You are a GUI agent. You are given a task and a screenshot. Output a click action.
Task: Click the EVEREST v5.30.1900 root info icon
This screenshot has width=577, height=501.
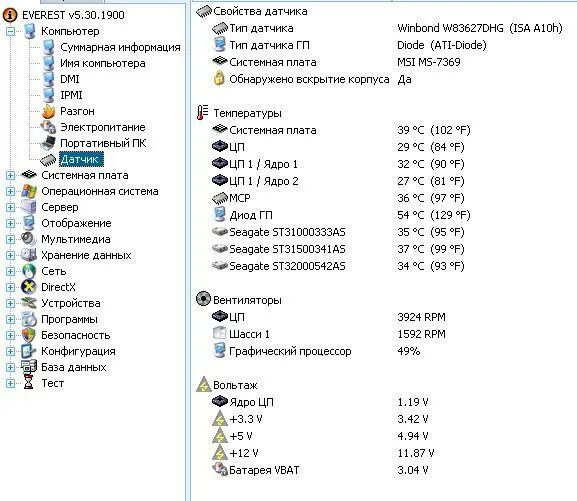coord(10,15)
